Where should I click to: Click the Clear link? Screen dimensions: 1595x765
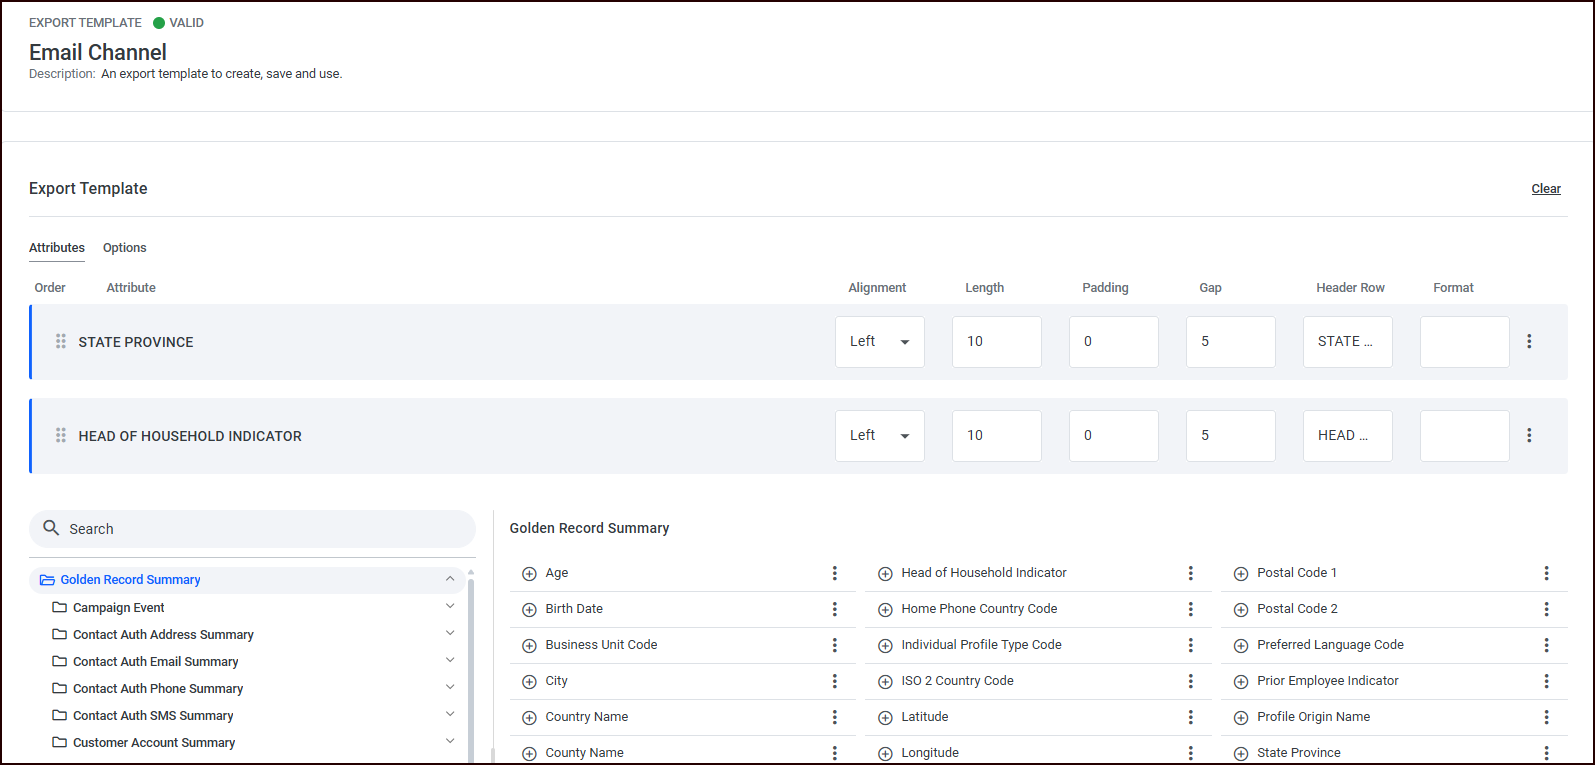1545,189
